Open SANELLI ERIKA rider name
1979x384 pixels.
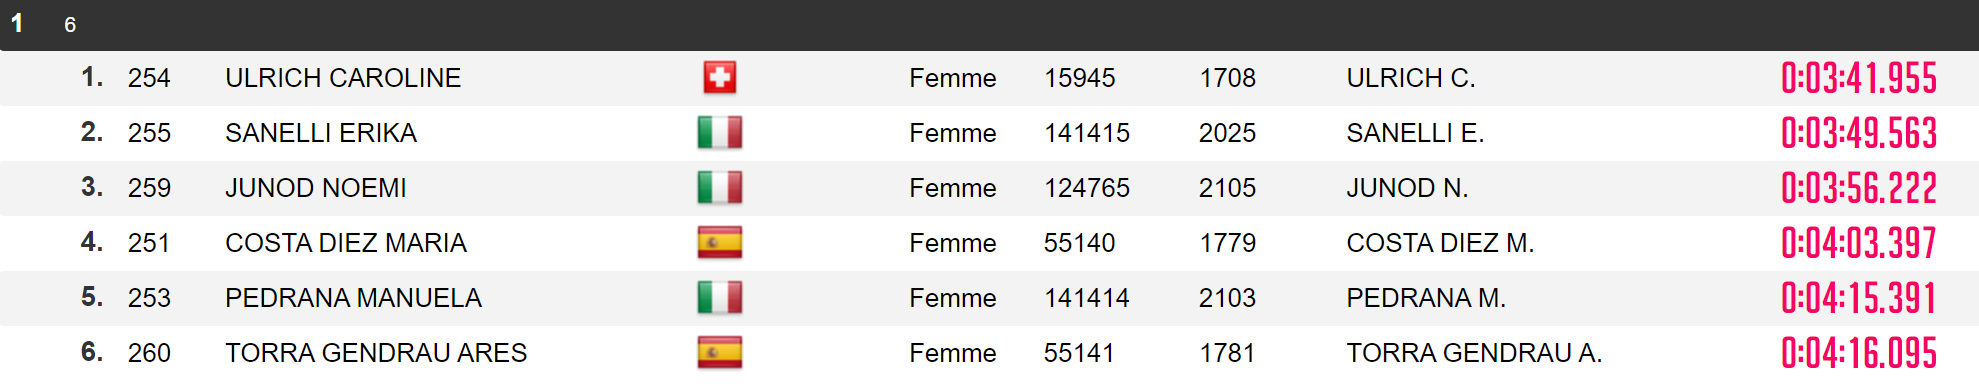321,133
